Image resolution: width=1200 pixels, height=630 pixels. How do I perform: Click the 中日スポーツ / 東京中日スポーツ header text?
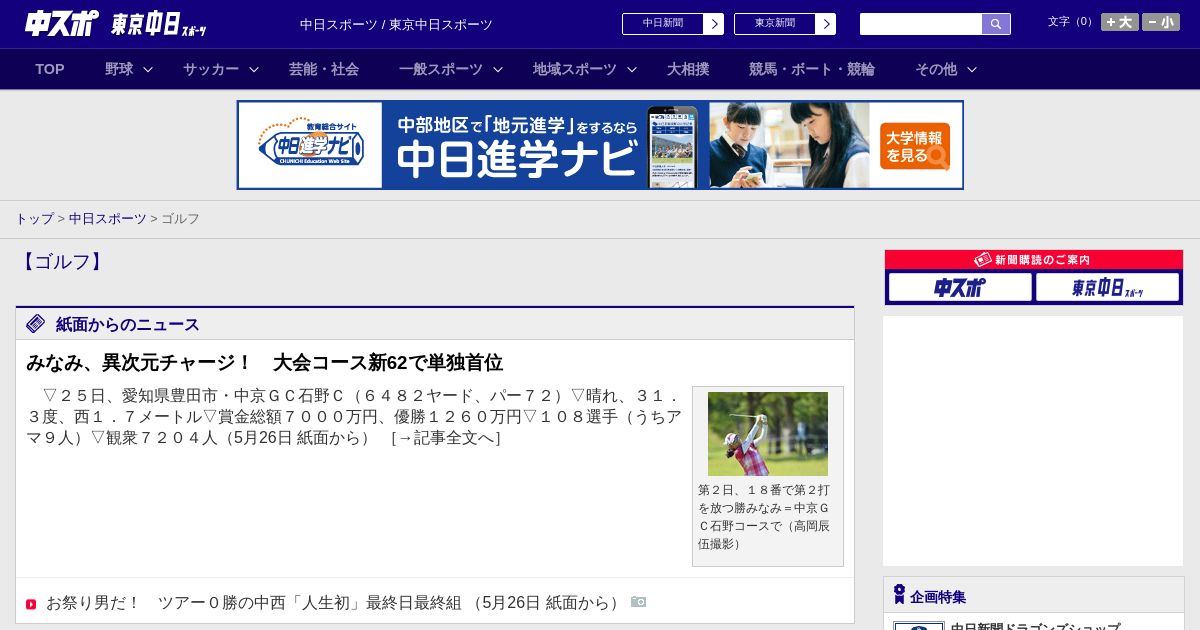point(396,25)
